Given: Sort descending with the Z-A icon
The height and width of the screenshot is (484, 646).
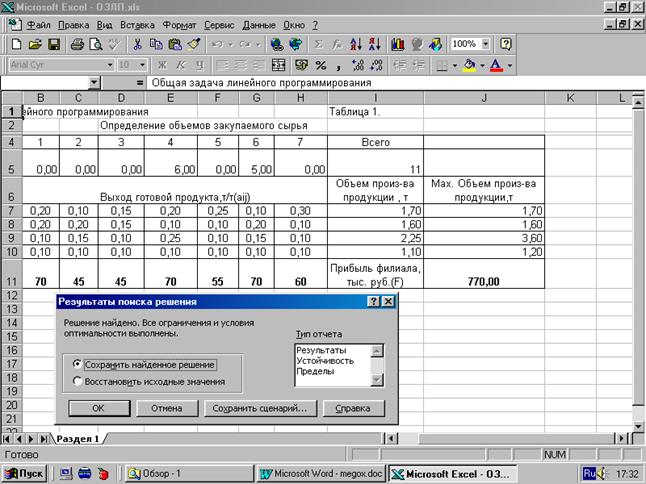Looking at the screenshot, I should [374, 44].
